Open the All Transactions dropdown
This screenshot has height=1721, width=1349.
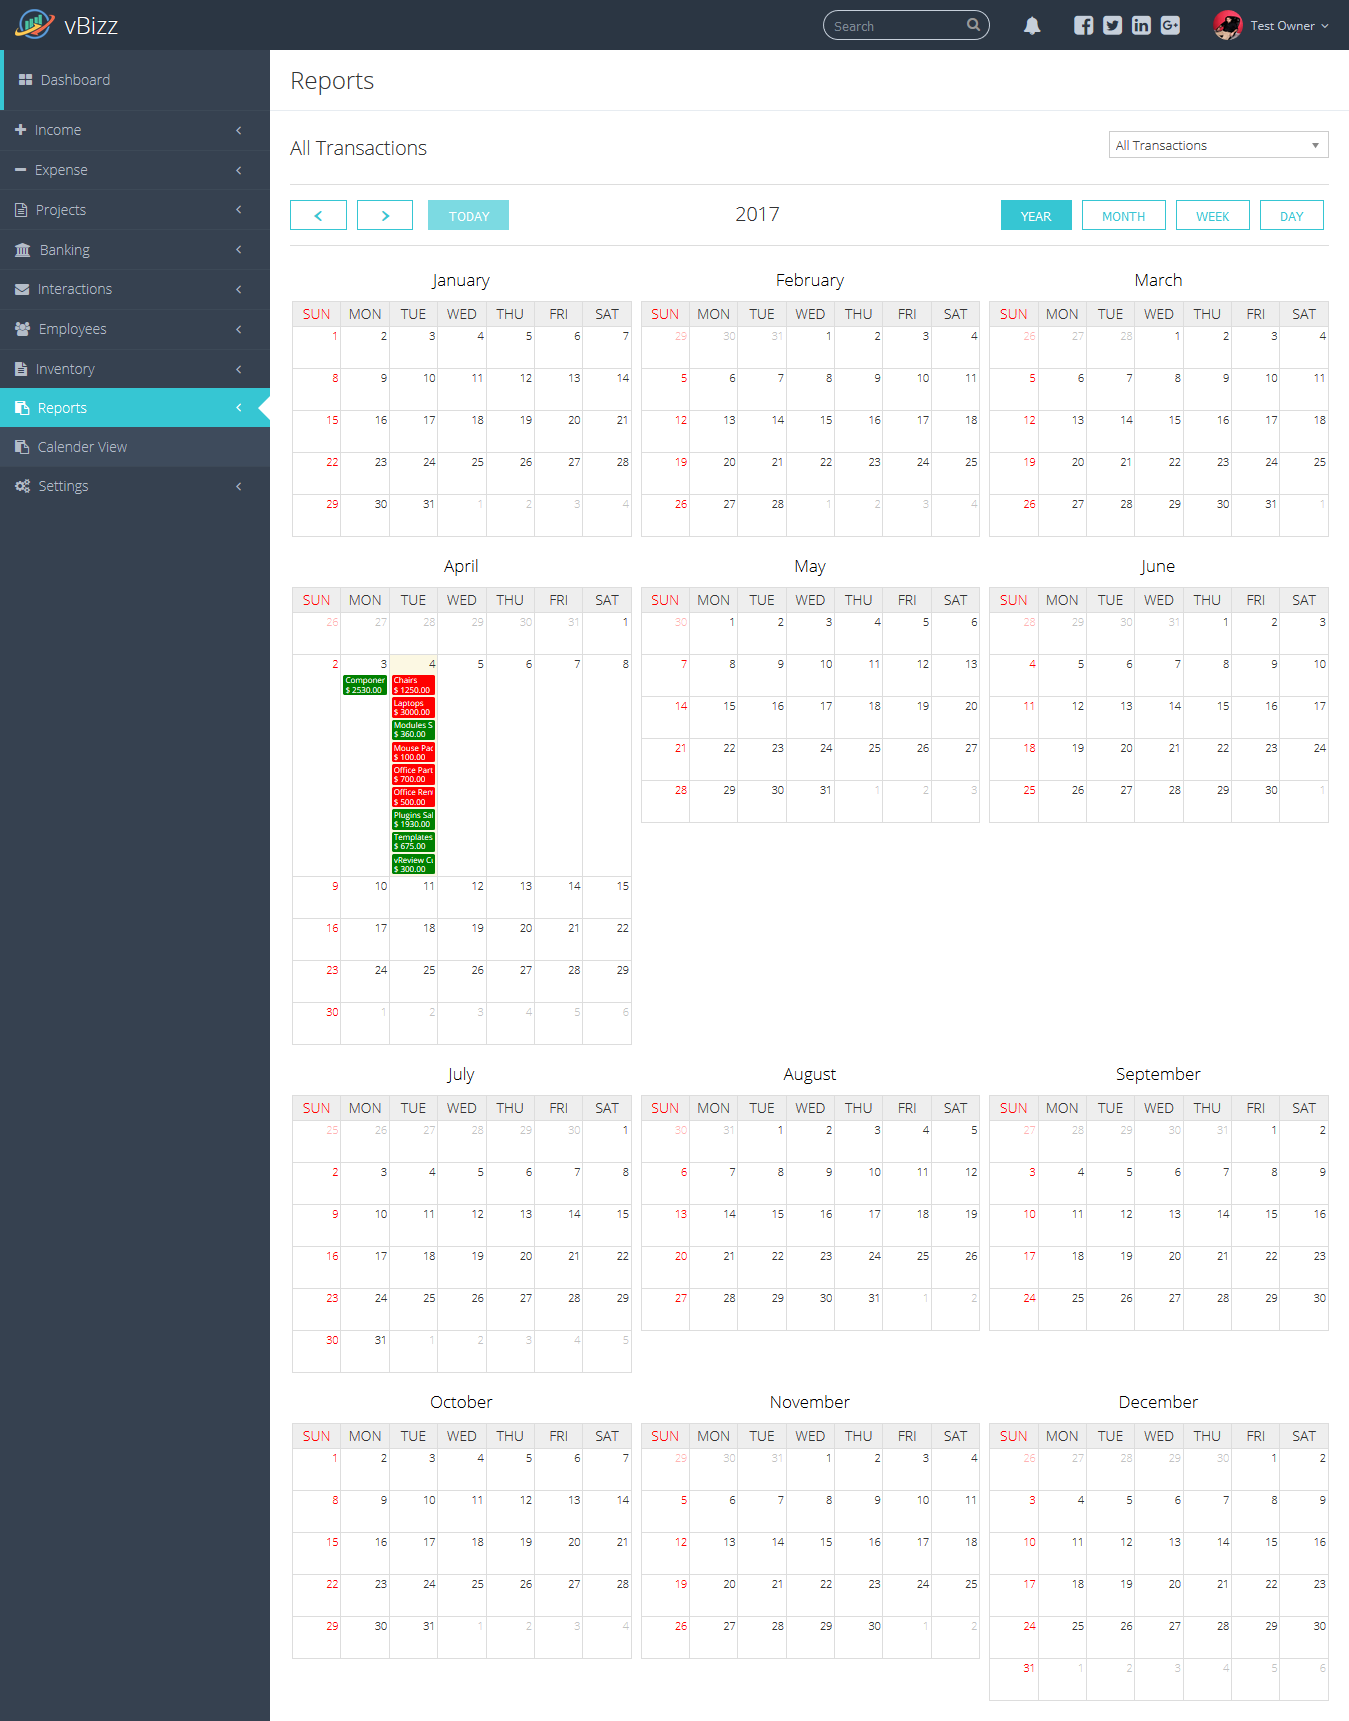[x=1217, y=146]
